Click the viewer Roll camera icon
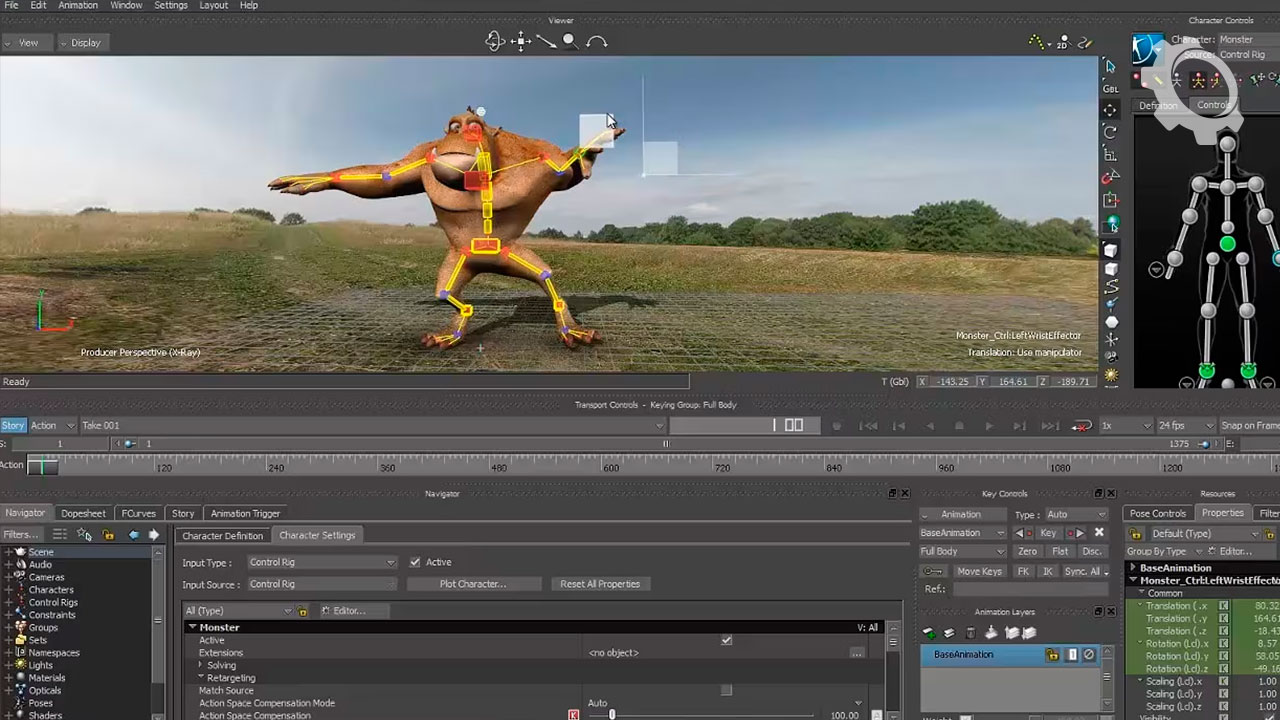 click(597, 42)
